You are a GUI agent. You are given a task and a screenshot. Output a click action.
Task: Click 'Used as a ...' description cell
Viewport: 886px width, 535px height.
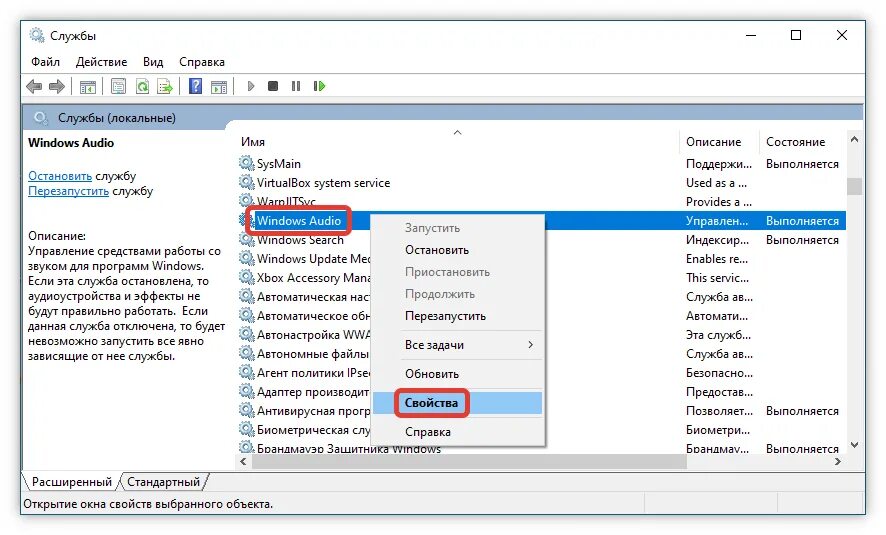coord(716,182)
